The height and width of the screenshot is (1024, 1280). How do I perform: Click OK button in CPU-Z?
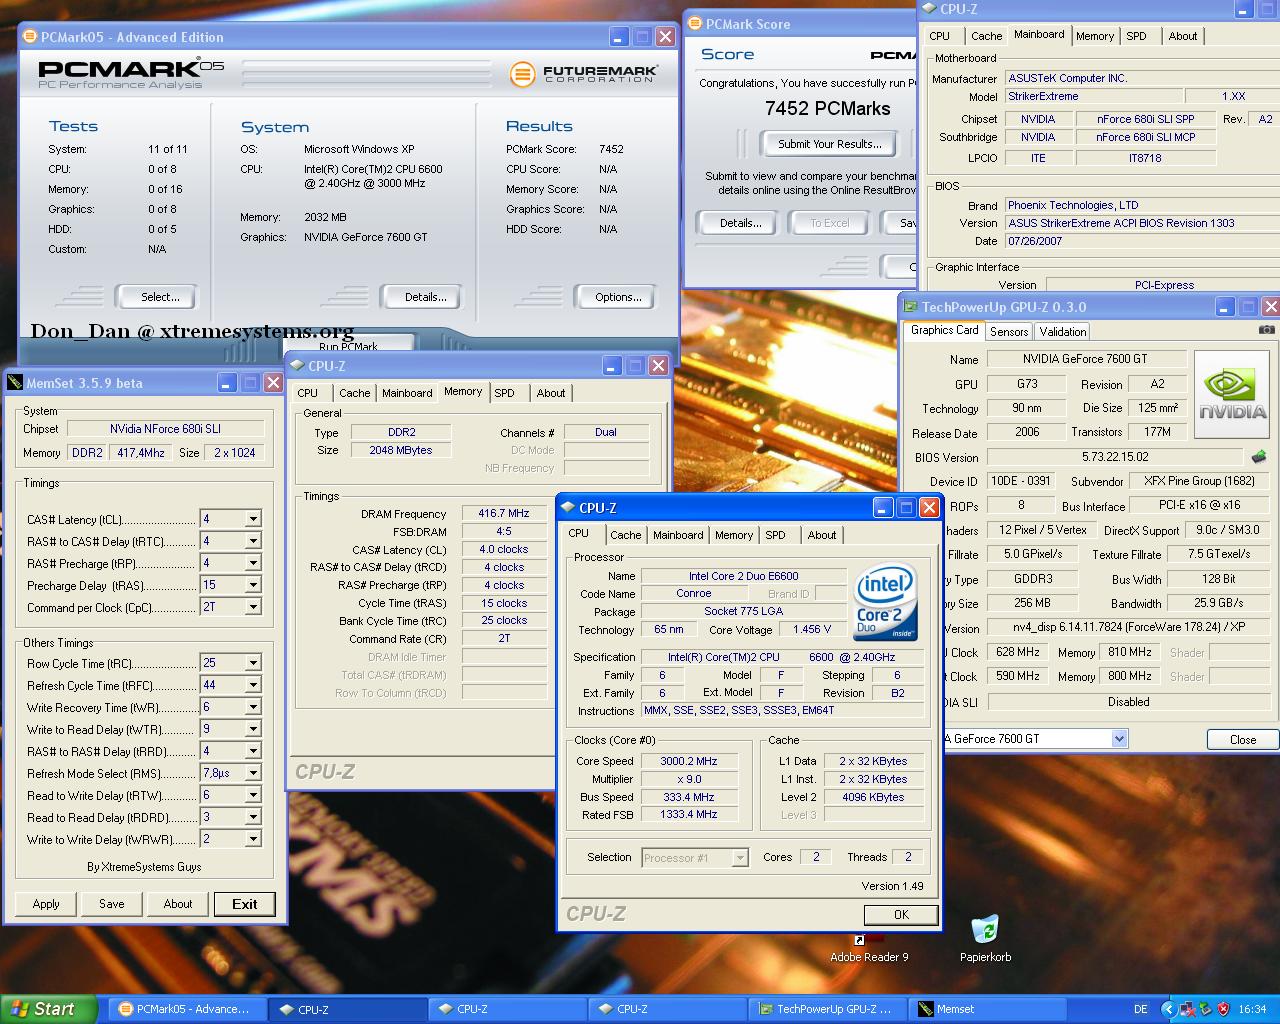coord(901,914)
